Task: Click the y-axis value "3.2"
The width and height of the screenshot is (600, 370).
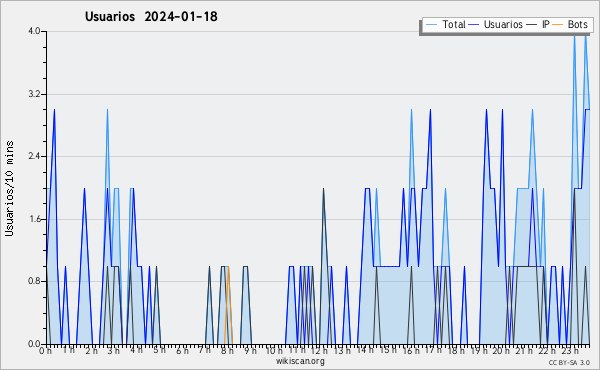Action: pos(34,94)
